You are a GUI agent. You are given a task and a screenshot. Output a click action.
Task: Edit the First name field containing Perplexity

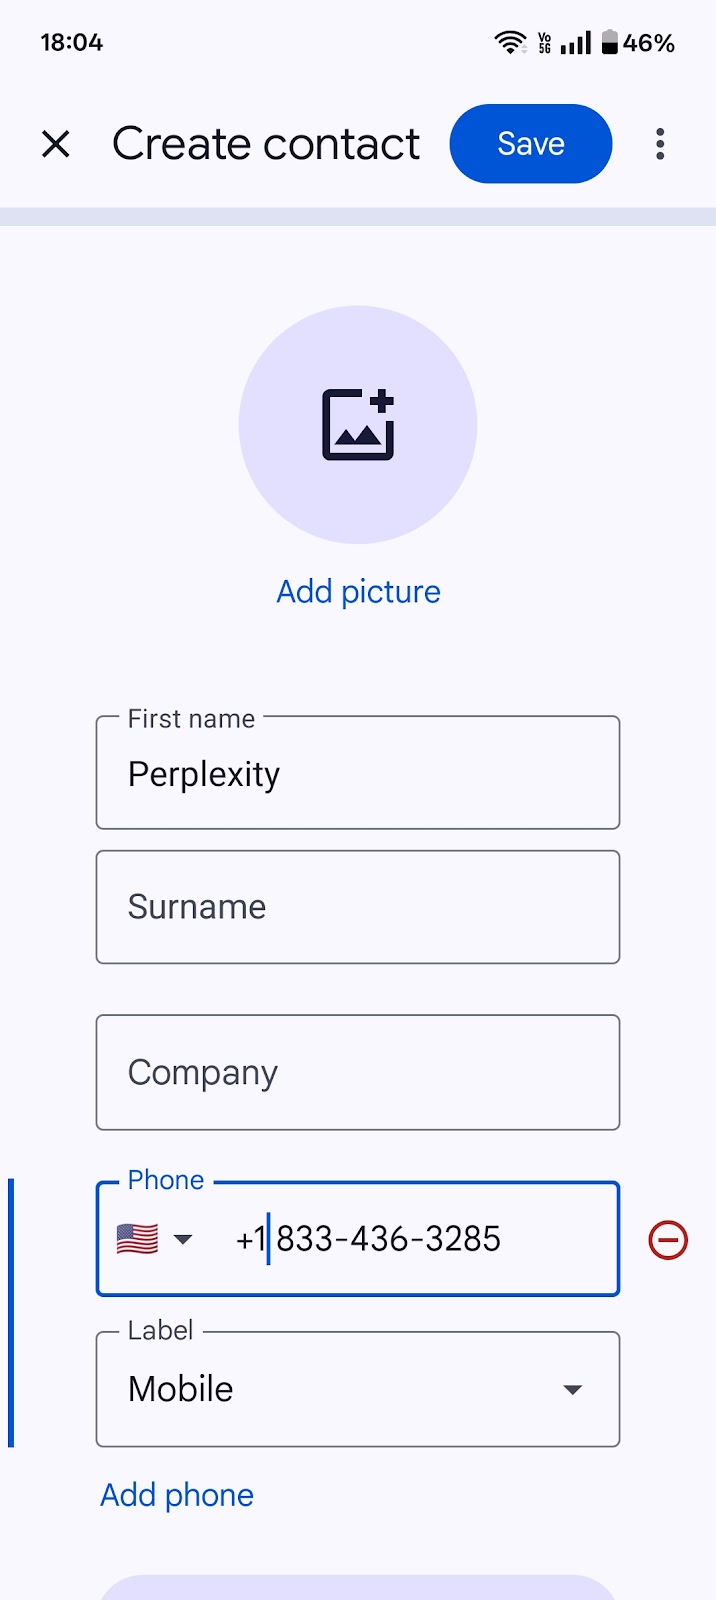click(358, 773)
